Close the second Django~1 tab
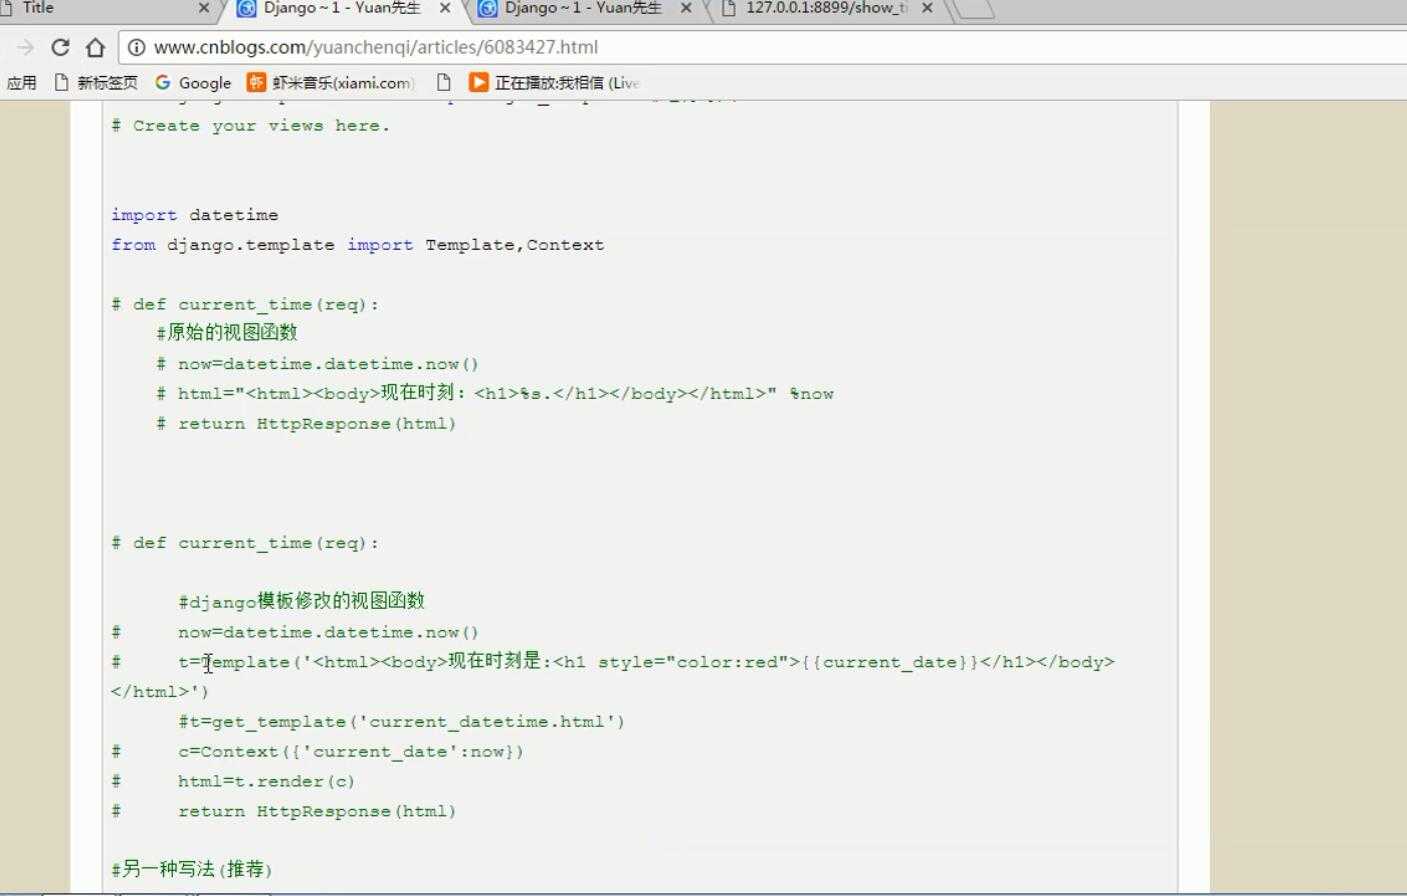Image resolution: width=1407 pixels, height=896 pixels. 686,8
